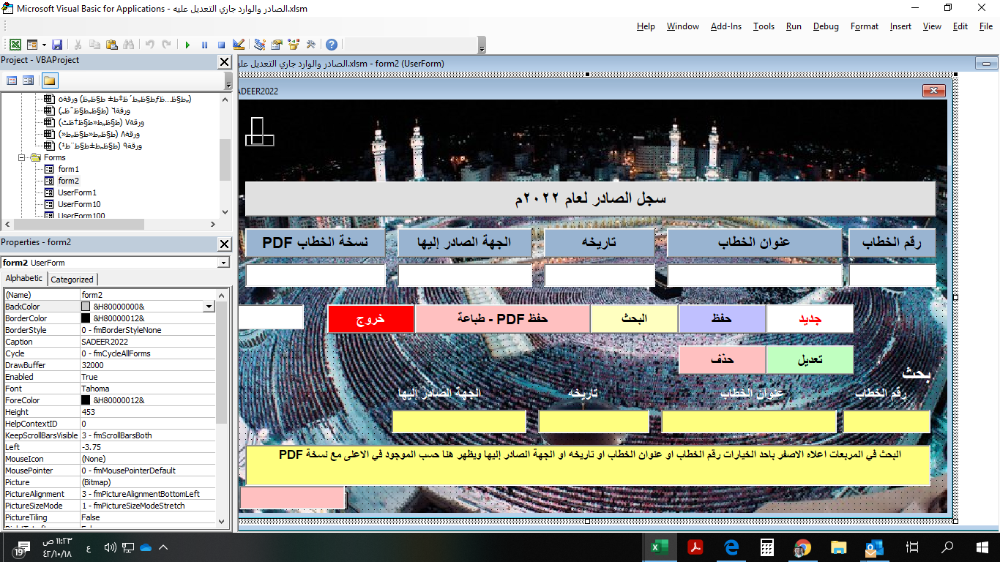1000x562 pixels.
Task: Click the pink حذف delete button
Action: pyautogui.click(x=721, y=360)
